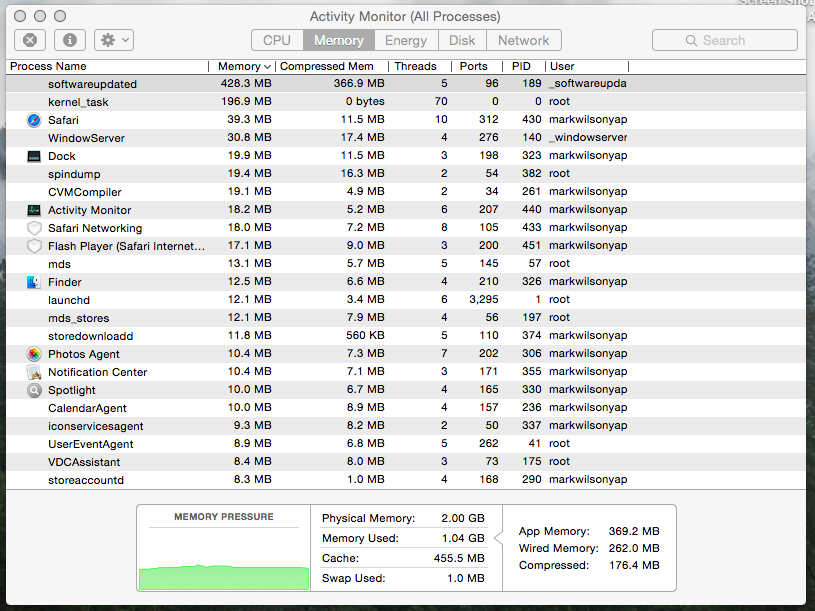
Task: Click the Physical Memory 2.00 GB entry
Action: pos(403,519)
